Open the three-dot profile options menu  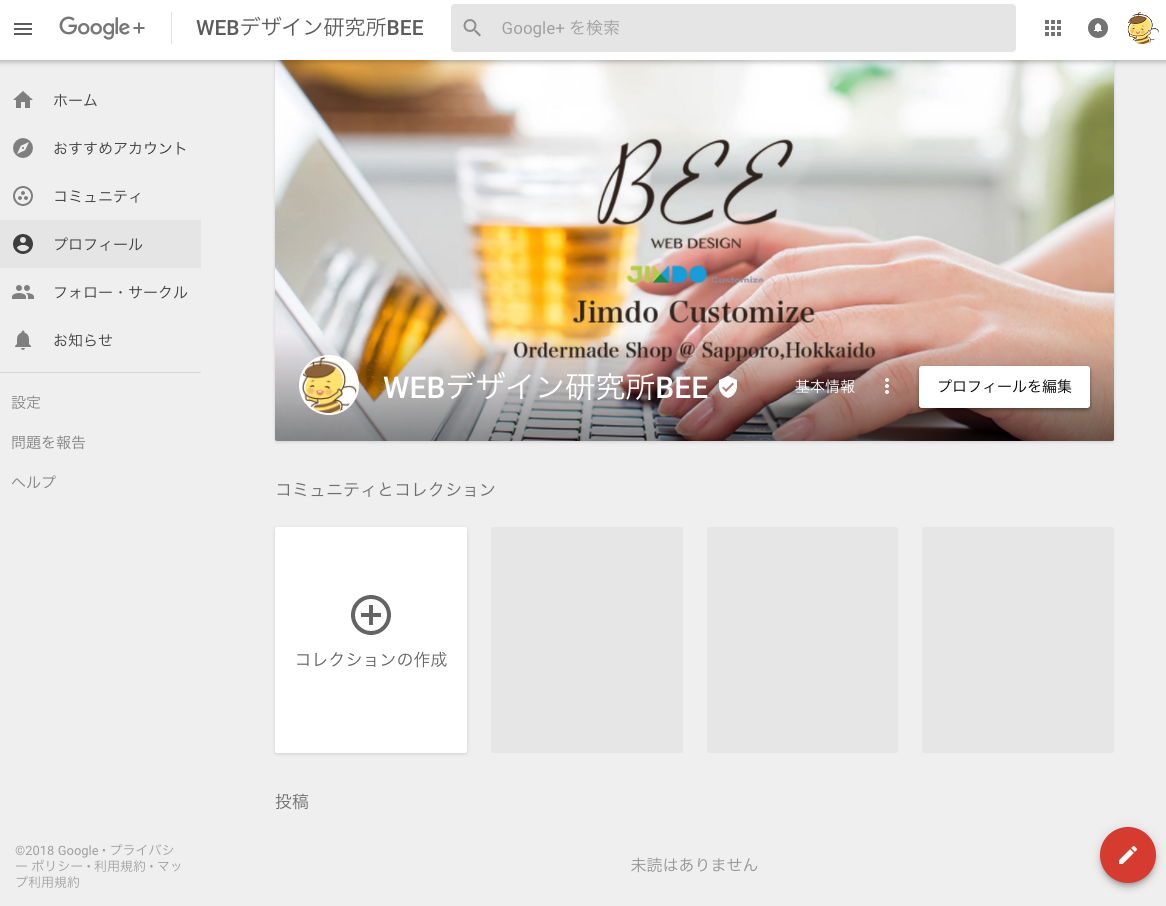(x=886, y=386)
